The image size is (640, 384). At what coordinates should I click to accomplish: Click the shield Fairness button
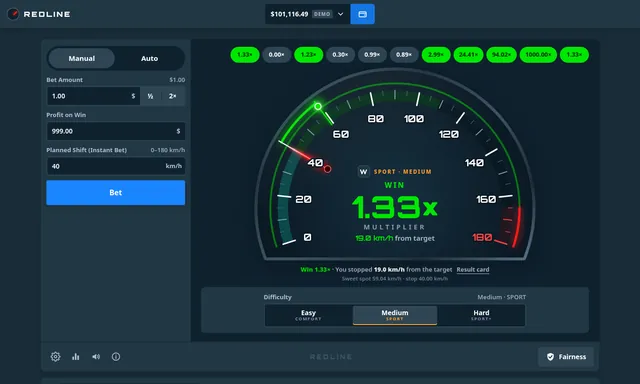click(x=566, y=357)
